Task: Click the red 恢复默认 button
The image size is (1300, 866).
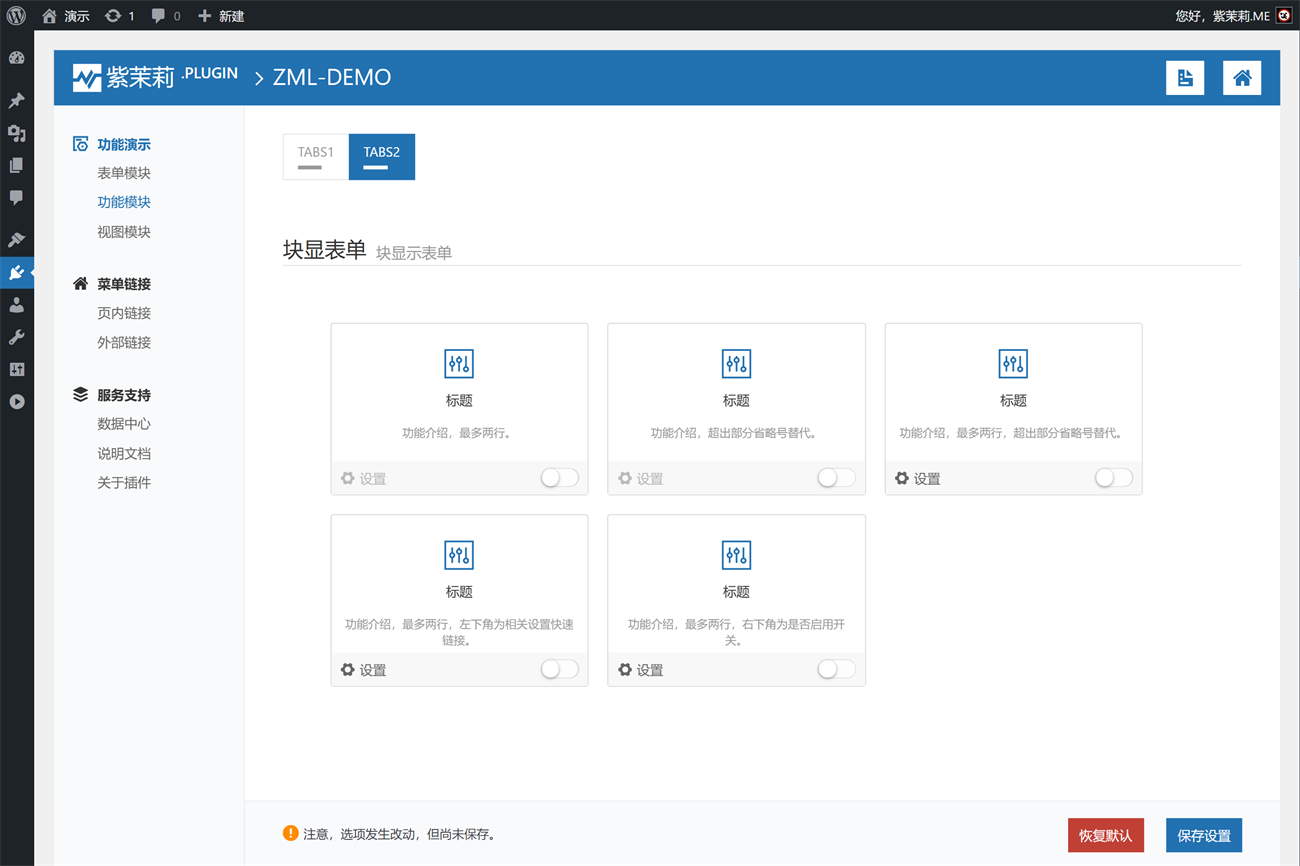Action: [1106, 835]
